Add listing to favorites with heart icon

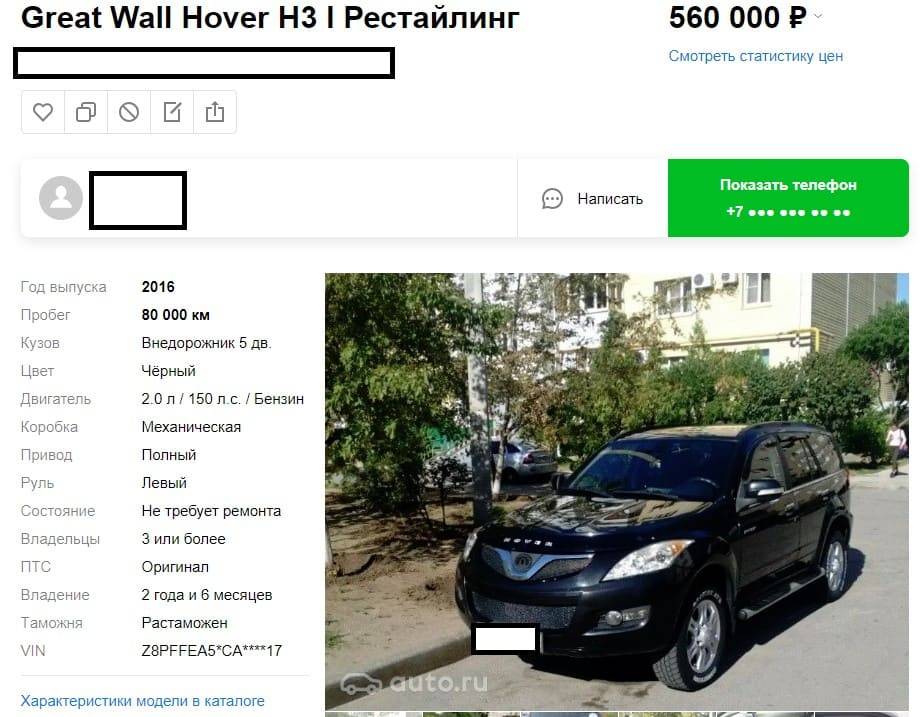[x=43, y=112]
